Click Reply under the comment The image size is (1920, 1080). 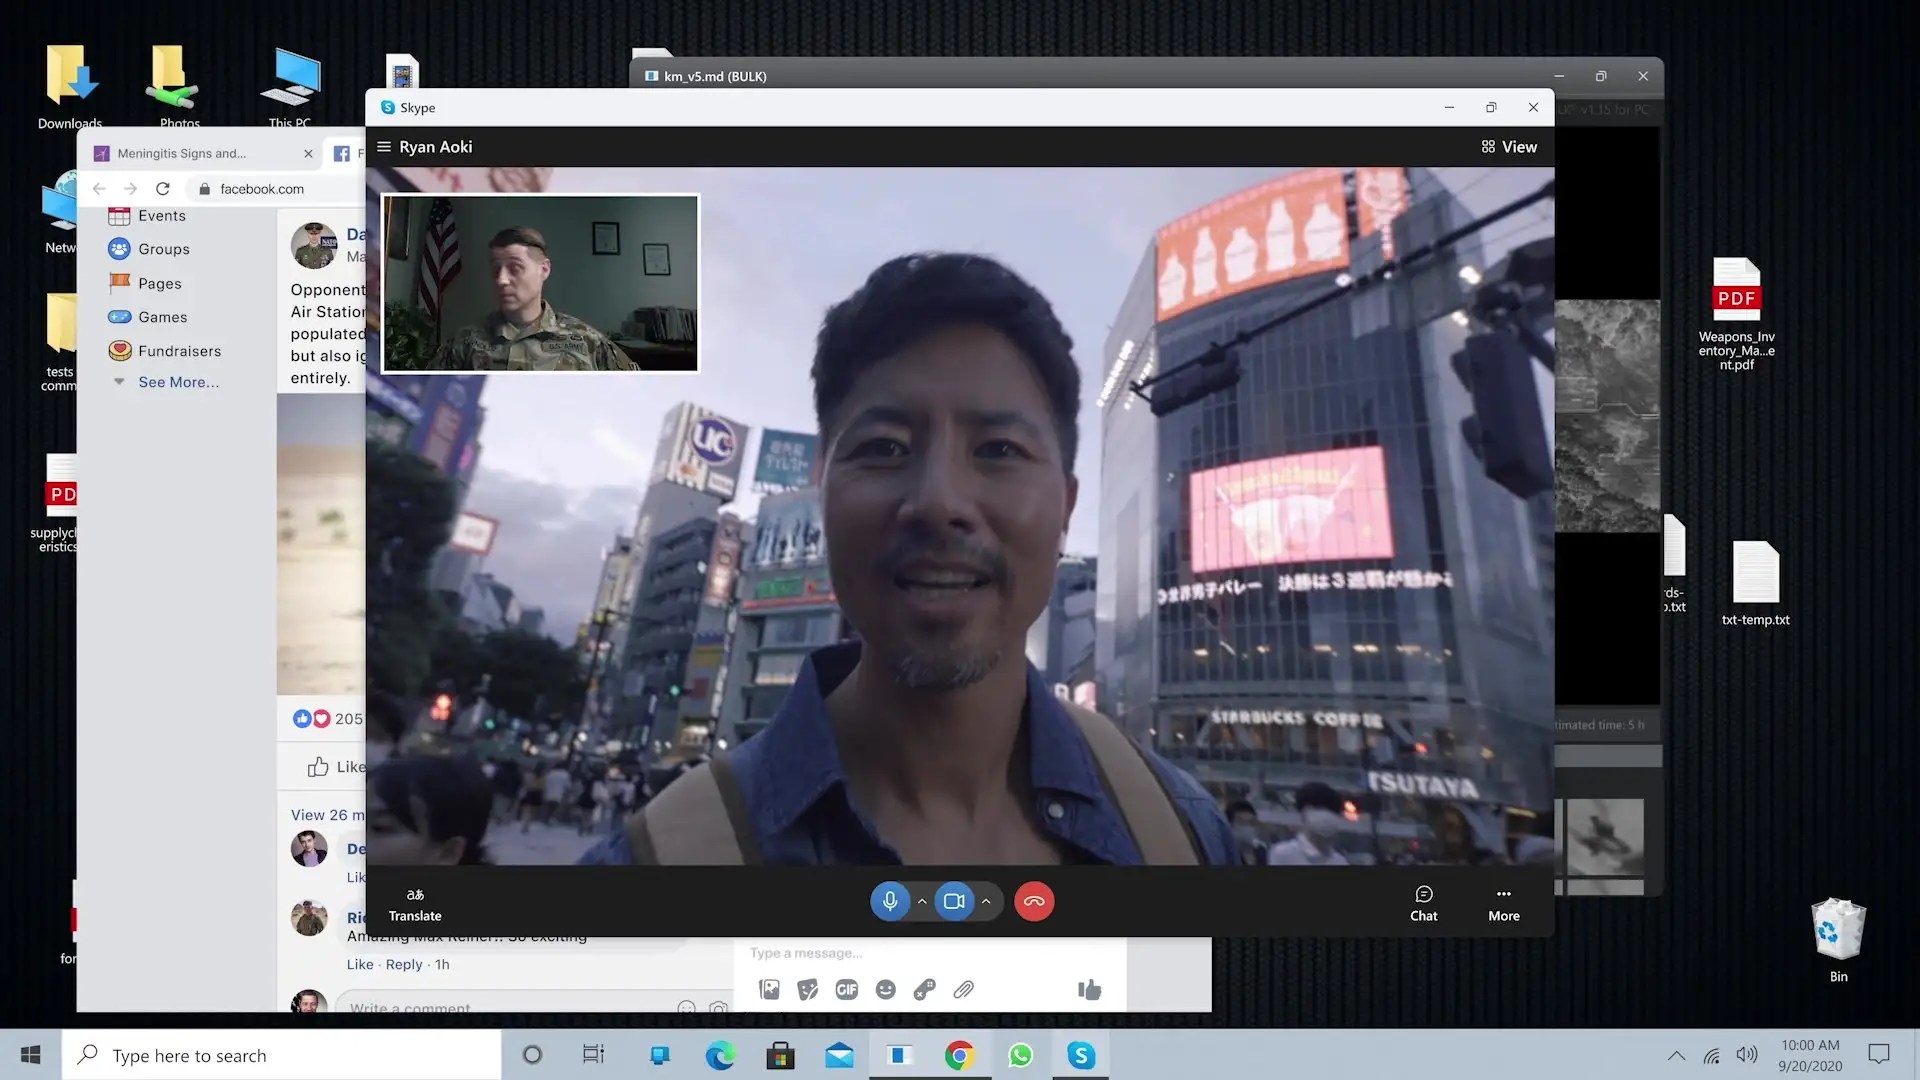[x=404, y=964]
